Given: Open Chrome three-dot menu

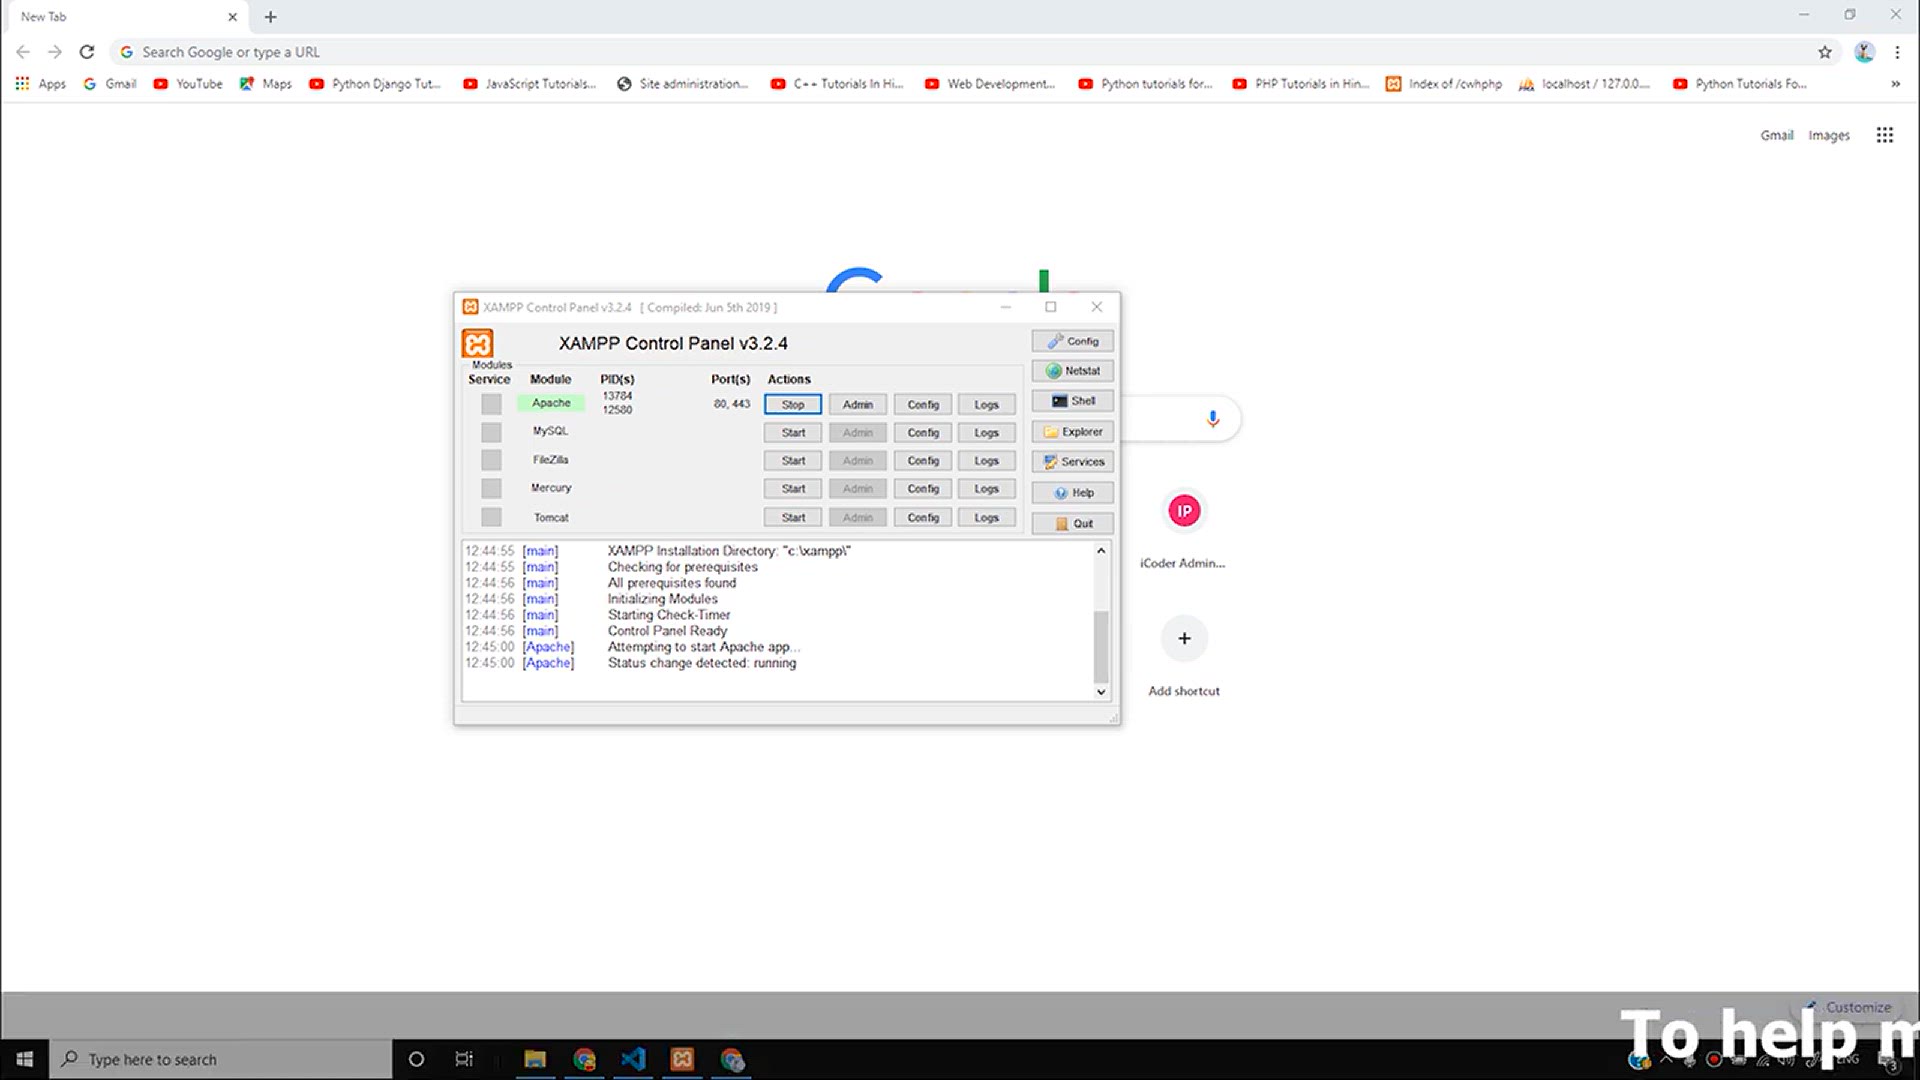Looking at the screenshot, I should coord(1897,52).
